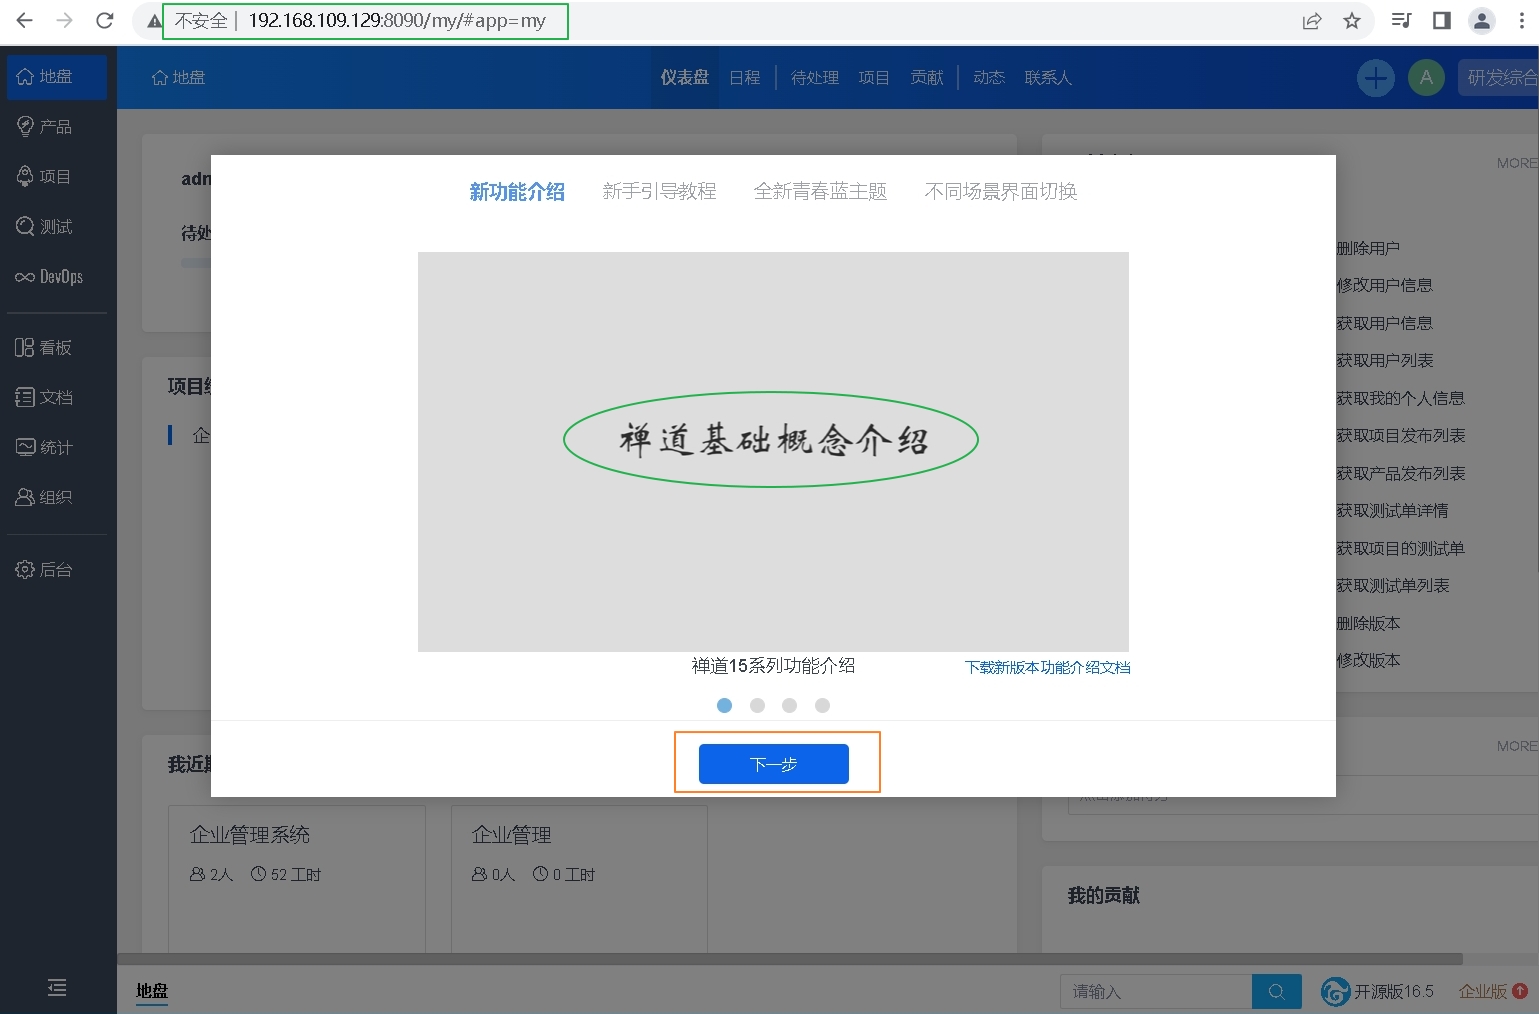Switch to the 新功能介绍 tab
This screenshot has height=1014, width=1539.
[x=517, y=192]
